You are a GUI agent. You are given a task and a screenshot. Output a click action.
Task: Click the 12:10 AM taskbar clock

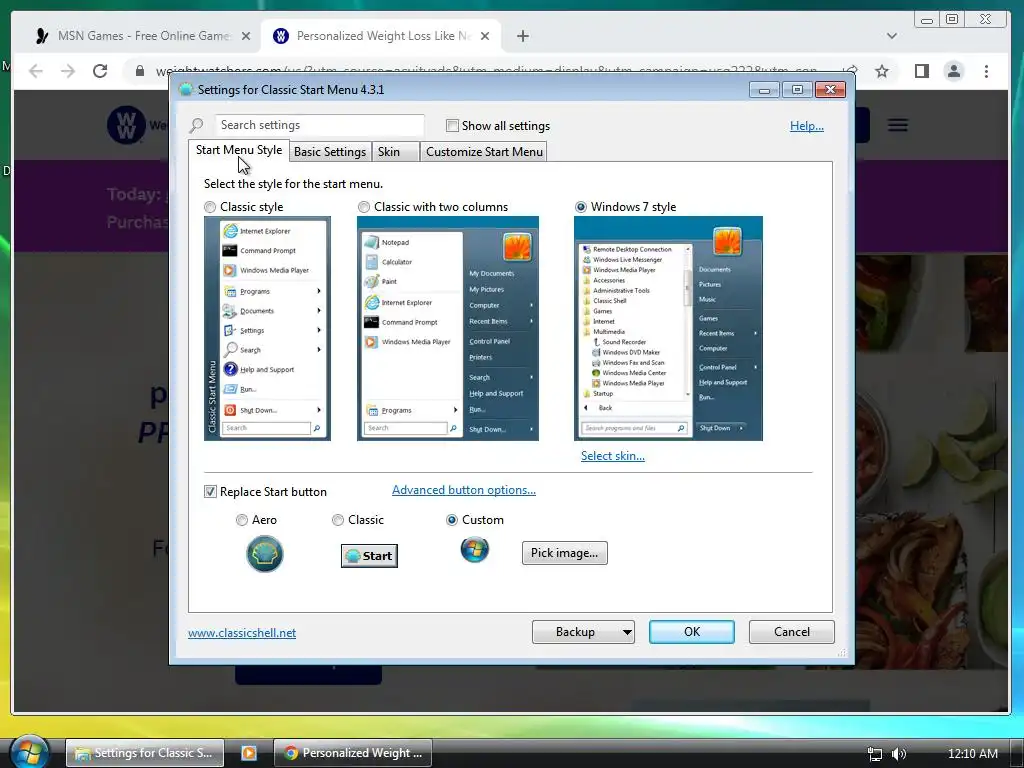click(972, 754)
